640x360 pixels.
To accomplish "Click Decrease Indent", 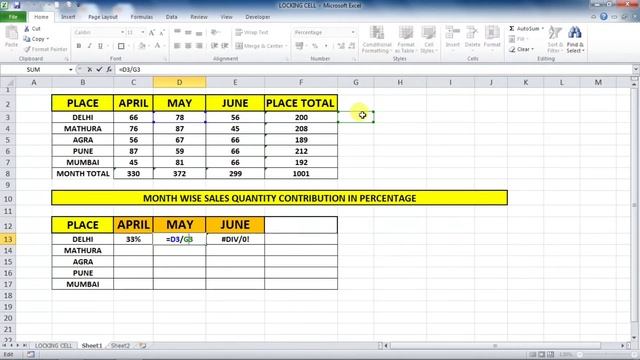I will (x=214, y=46).
